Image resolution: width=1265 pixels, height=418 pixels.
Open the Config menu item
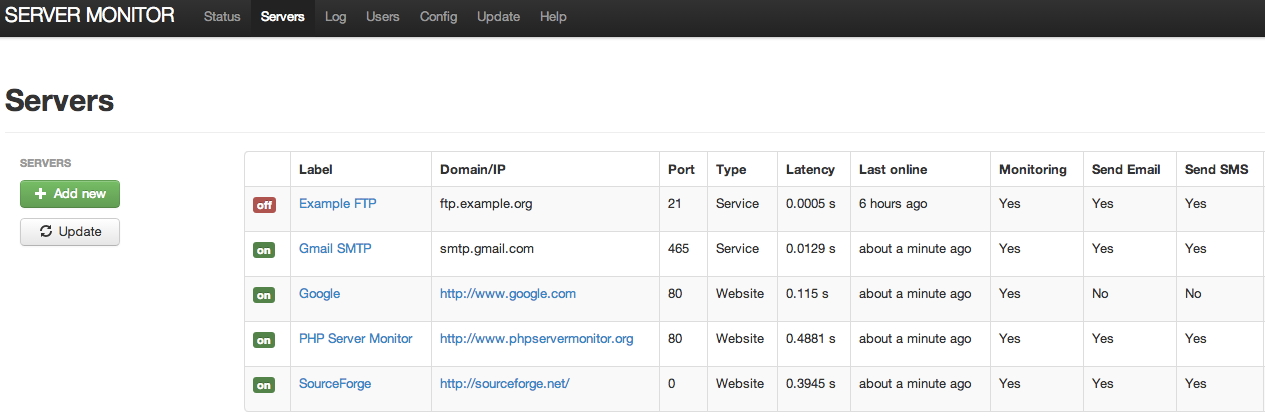438,17
